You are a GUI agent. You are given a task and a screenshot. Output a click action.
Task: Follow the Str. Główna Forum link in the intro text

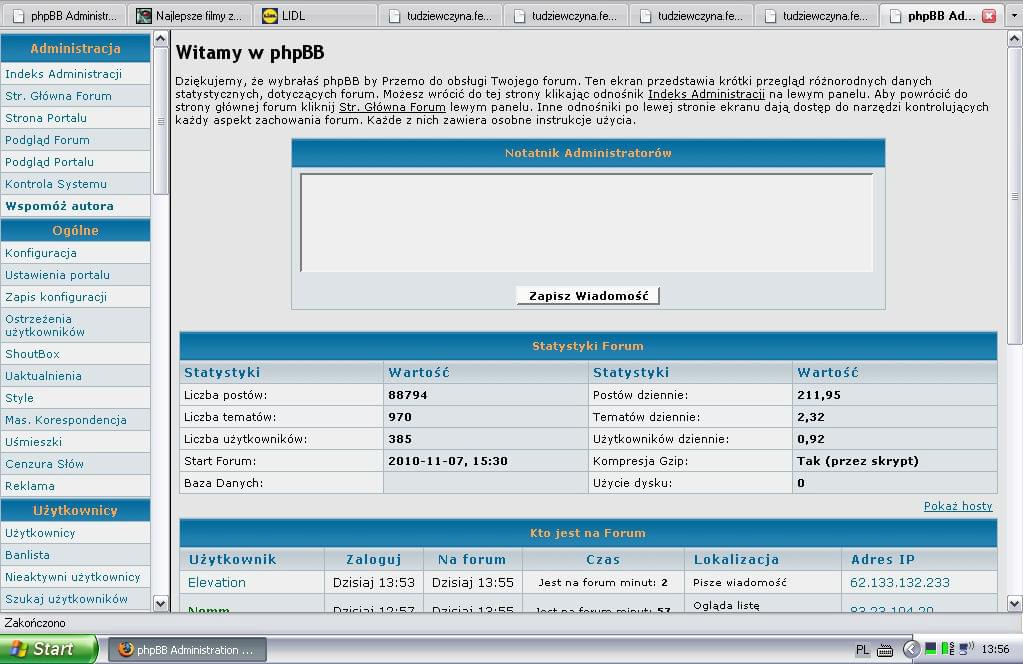coord(392,107)
